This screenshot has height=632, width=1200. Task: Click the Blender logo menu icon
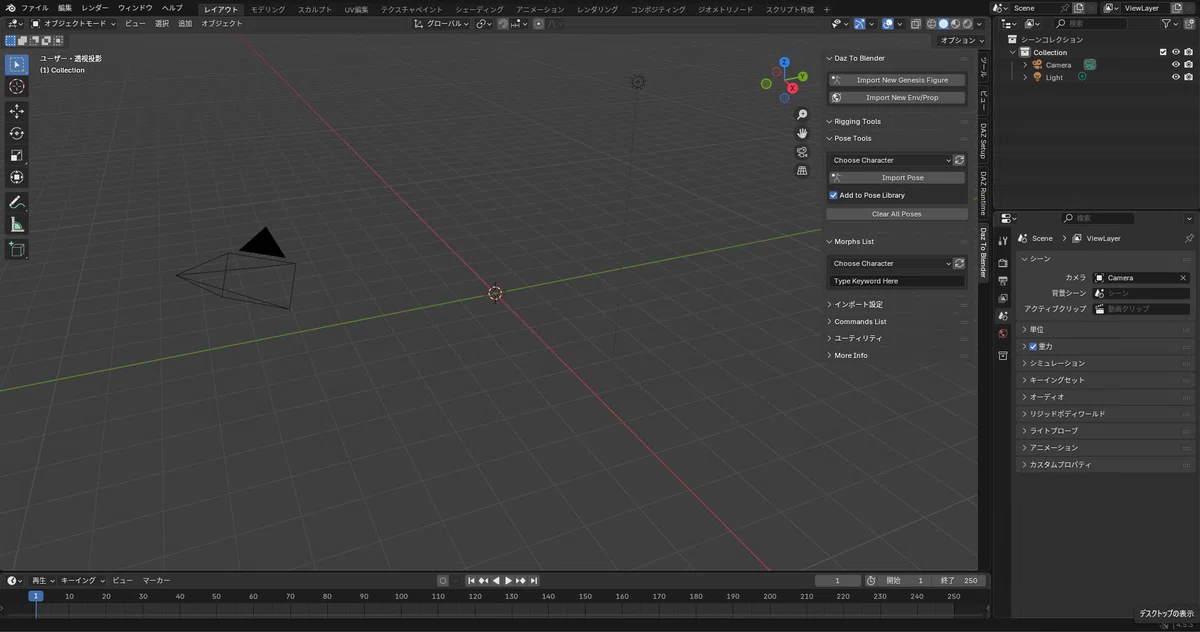coord(10,8)
